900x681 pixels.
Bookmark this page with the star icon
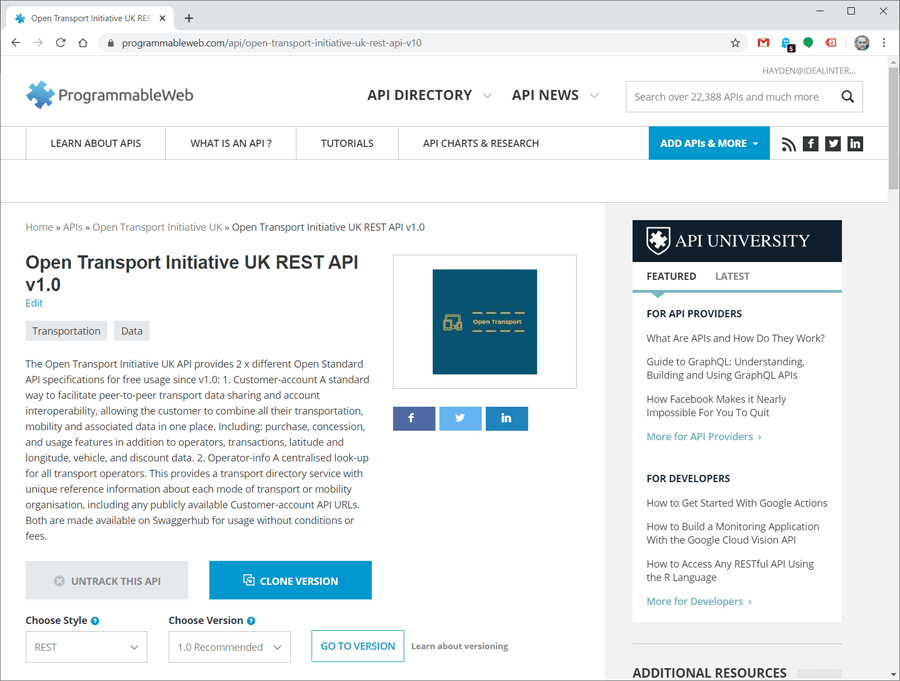pos(735,43)
